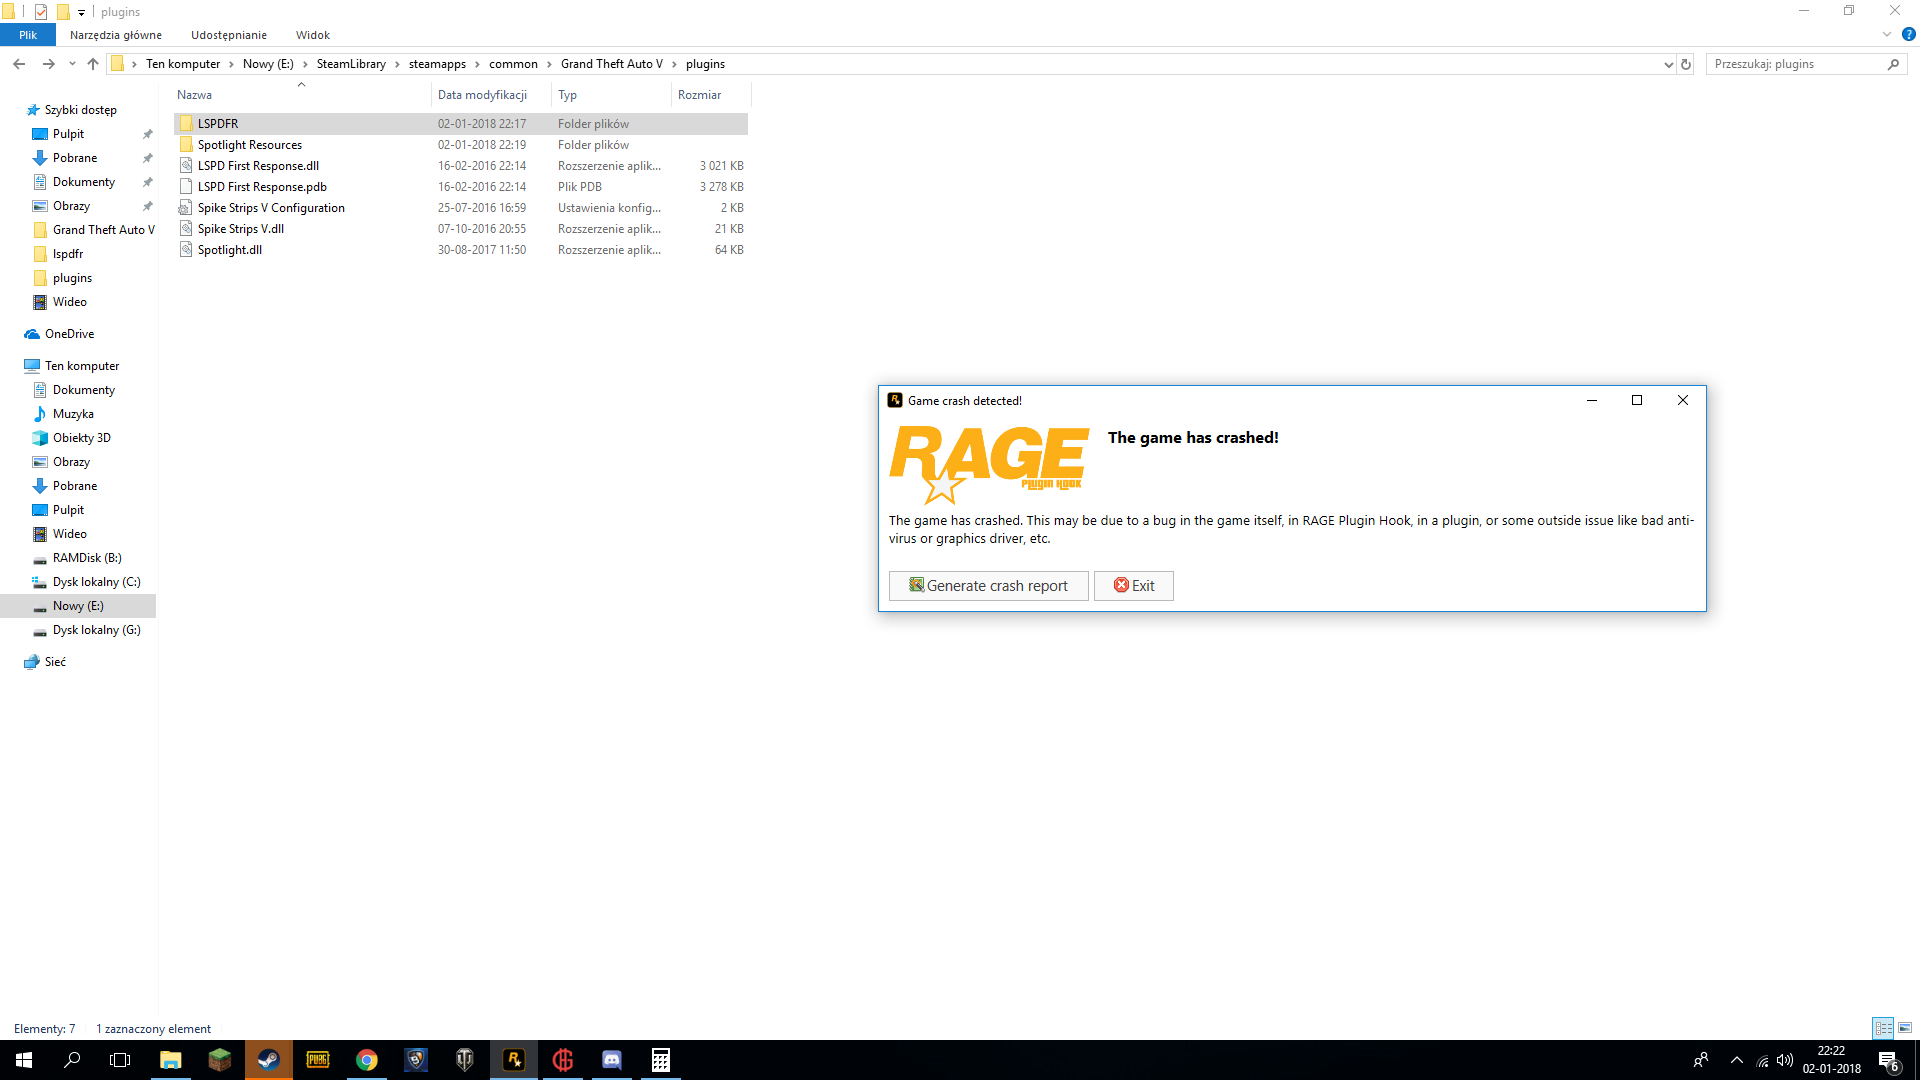Select the Spotlight Resources folder
Image resolution: width=1920 pixels, height=1080 pixels.
249,145
